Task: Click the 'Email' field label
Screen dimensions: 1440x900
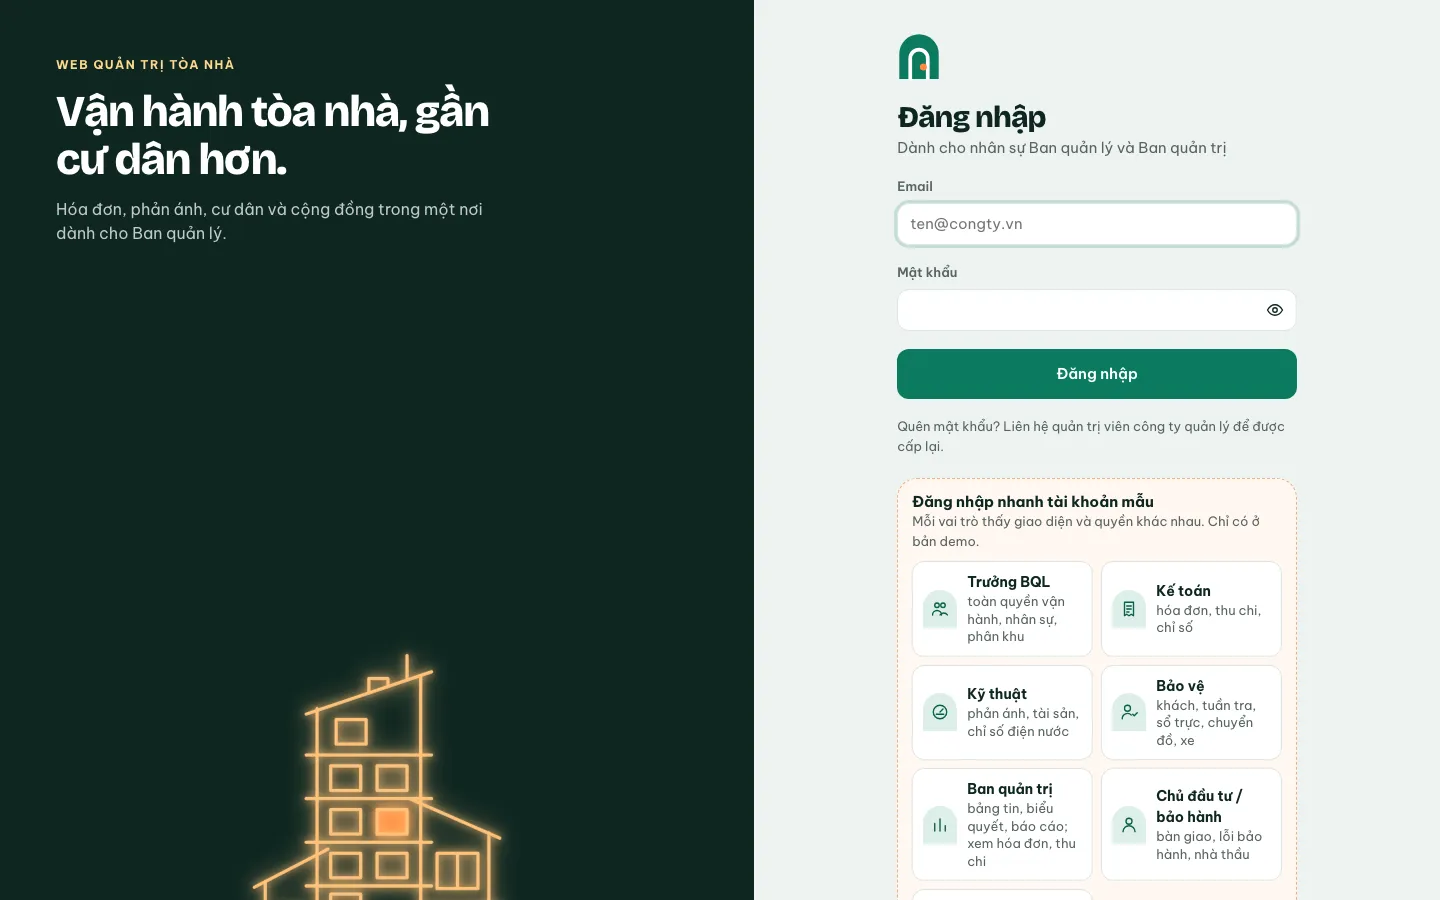Action: (915, 186)
